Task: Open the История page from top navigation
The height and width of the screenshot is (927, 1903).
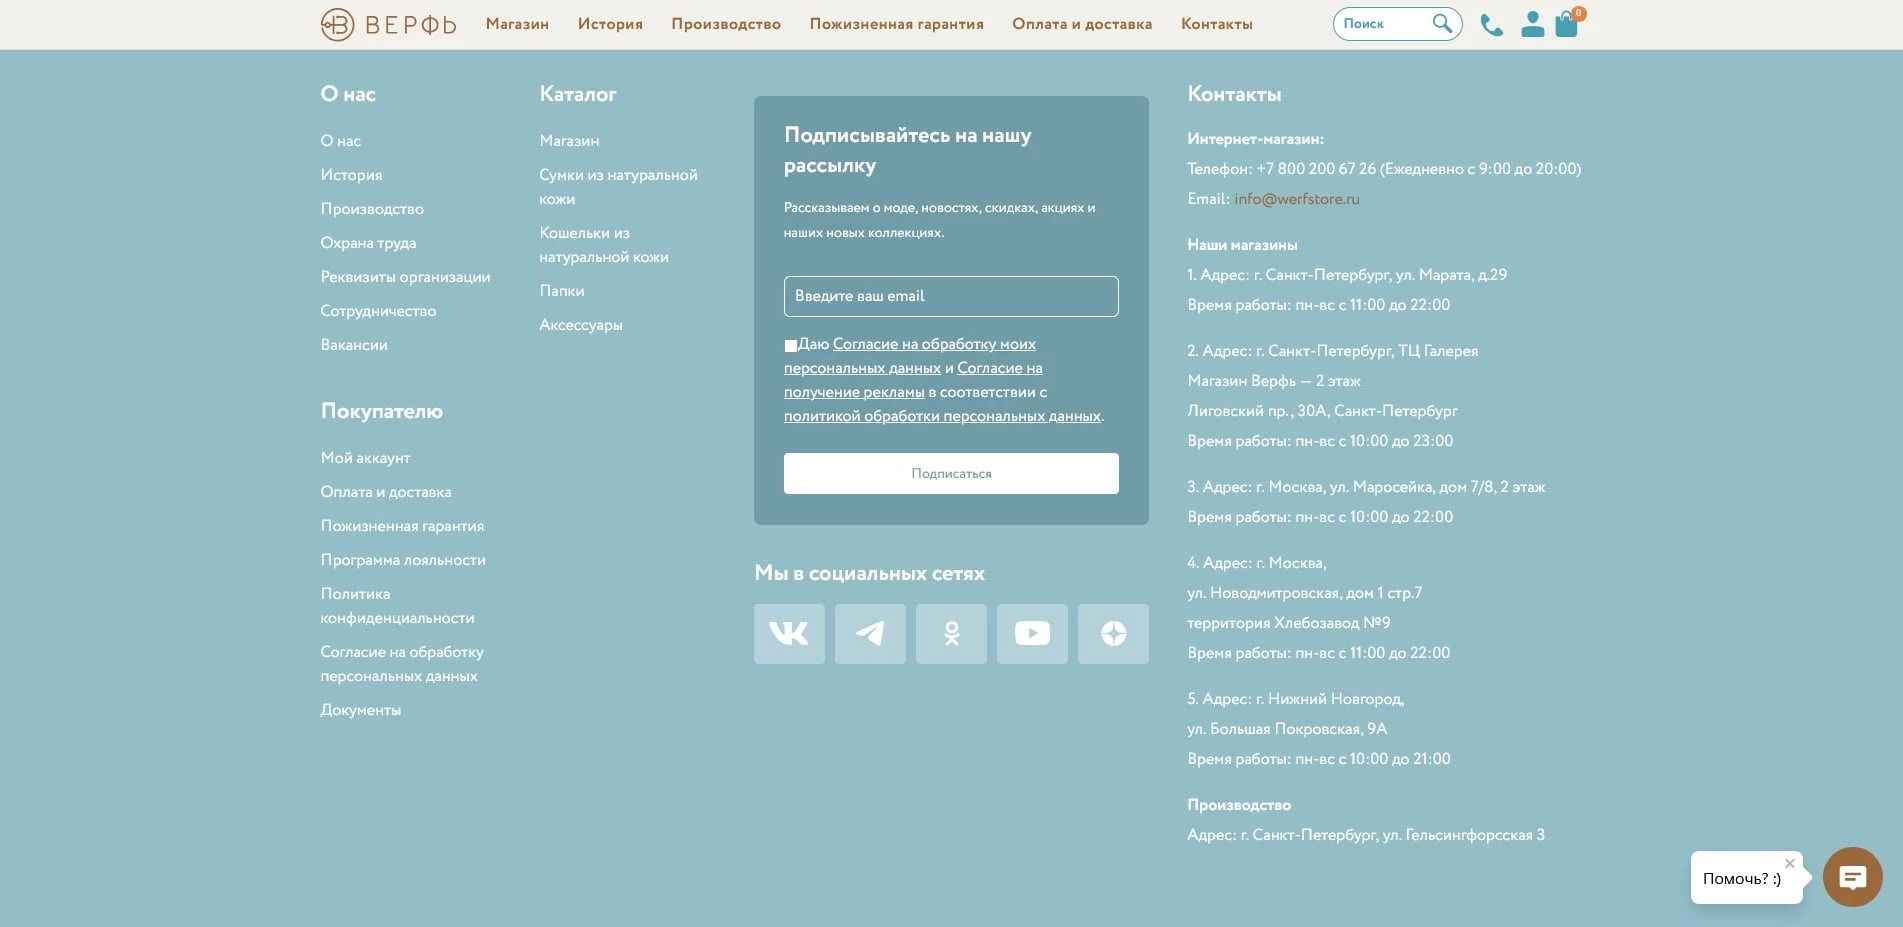Action: click(x=610, y=24)
